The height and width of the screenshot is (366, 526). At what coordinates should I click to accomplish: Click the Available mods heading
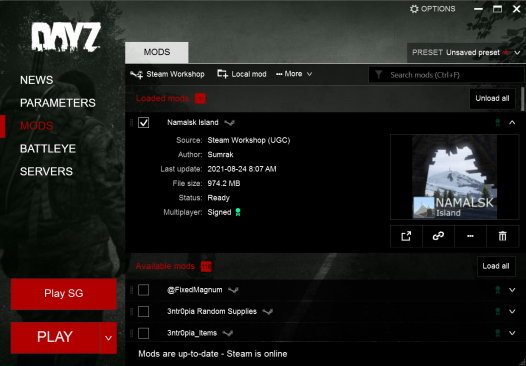(165, 266)
